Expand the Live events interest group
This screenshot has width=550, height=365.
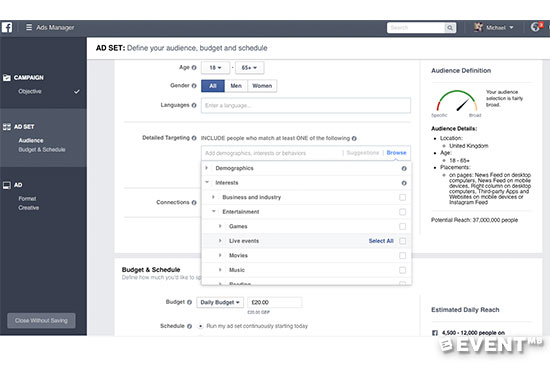220,241
